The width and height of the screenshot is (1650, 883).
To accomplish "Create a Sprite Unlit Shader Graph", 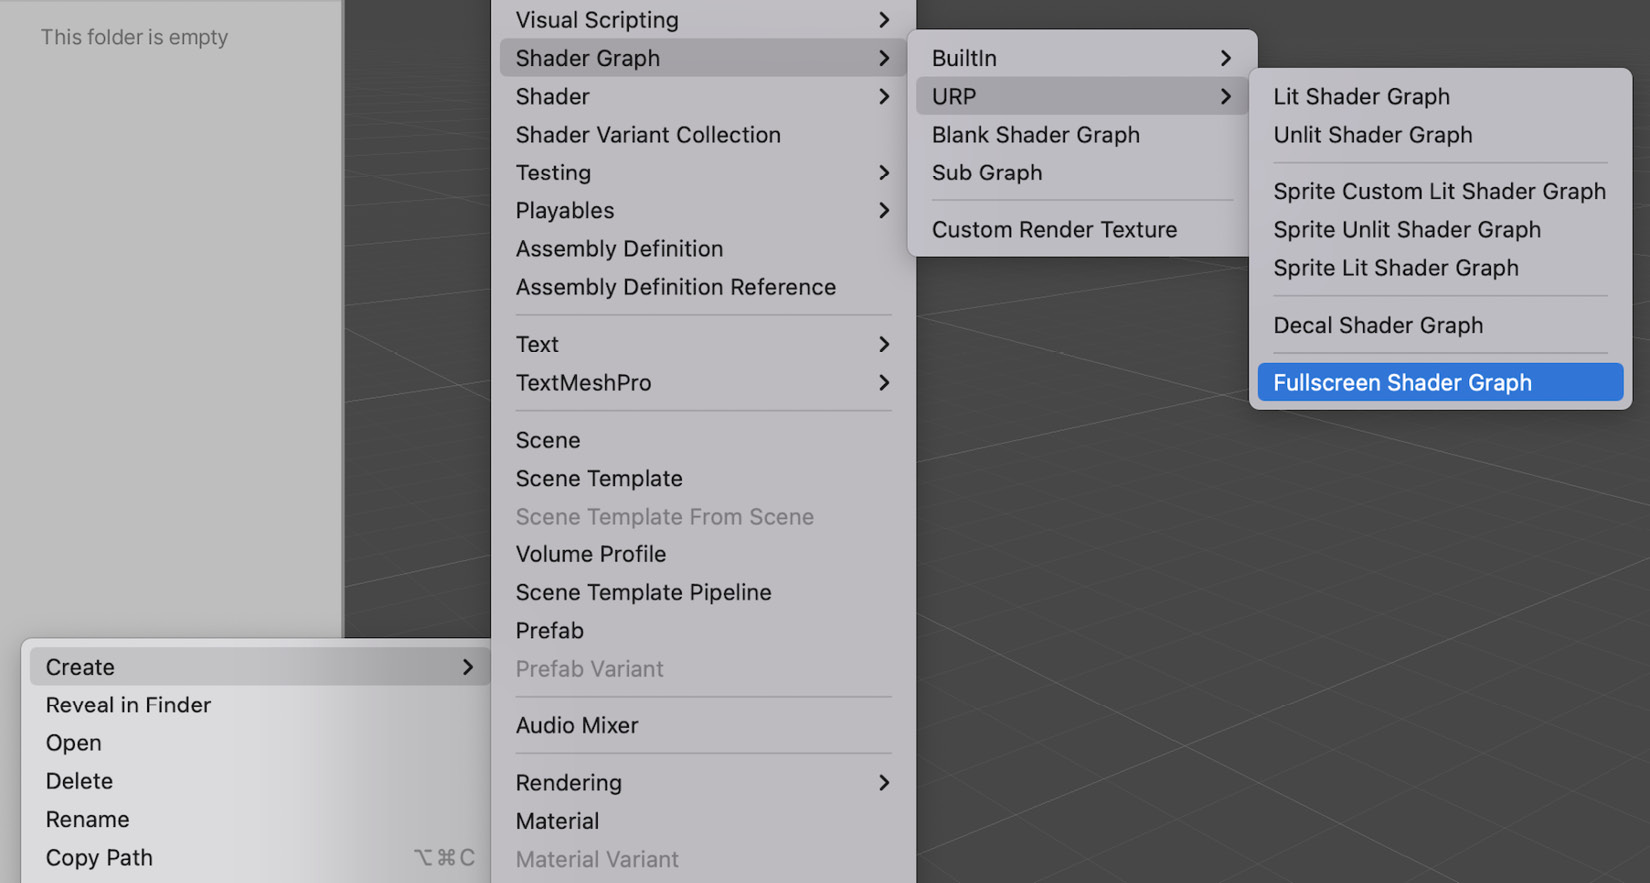I will (x=1440, y=229).
